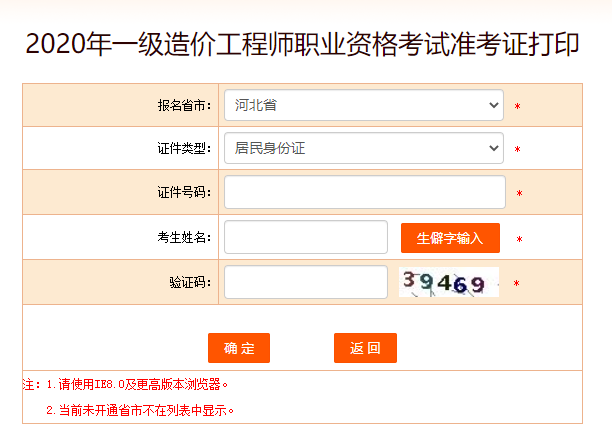Open the 报名省市 province dropdown

click(364, 104)
